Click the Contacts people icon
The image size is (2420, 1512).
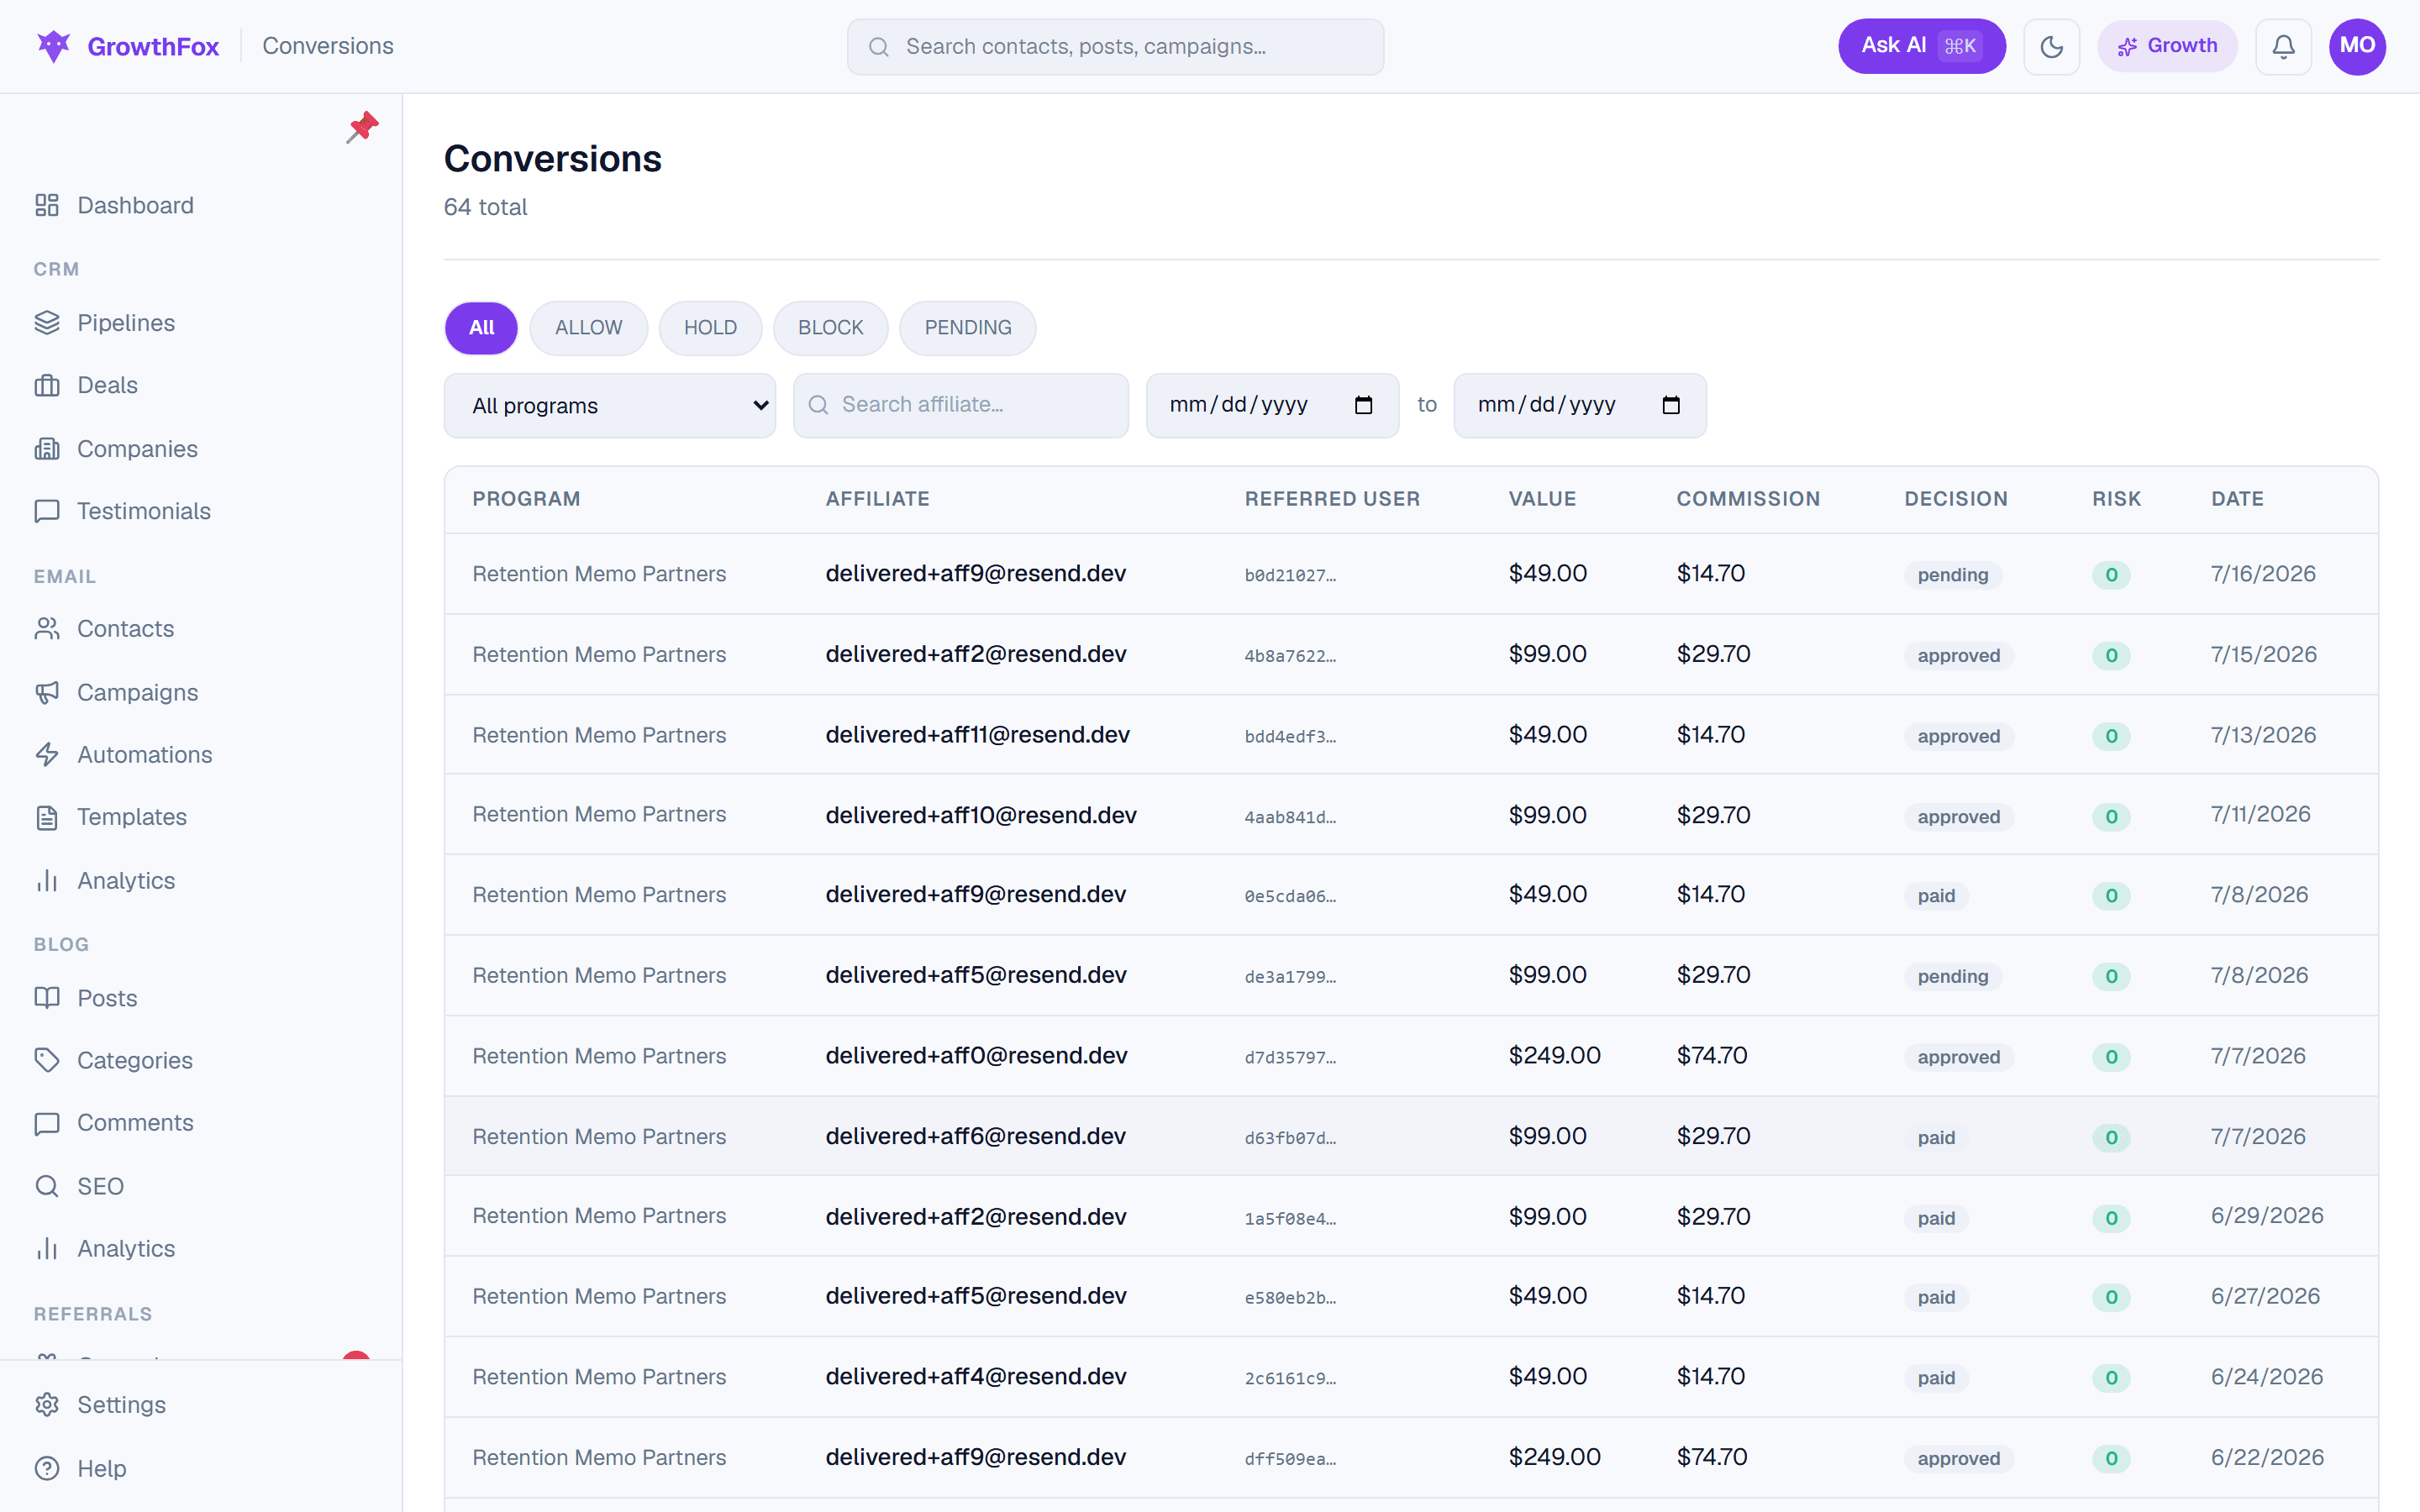47,629
